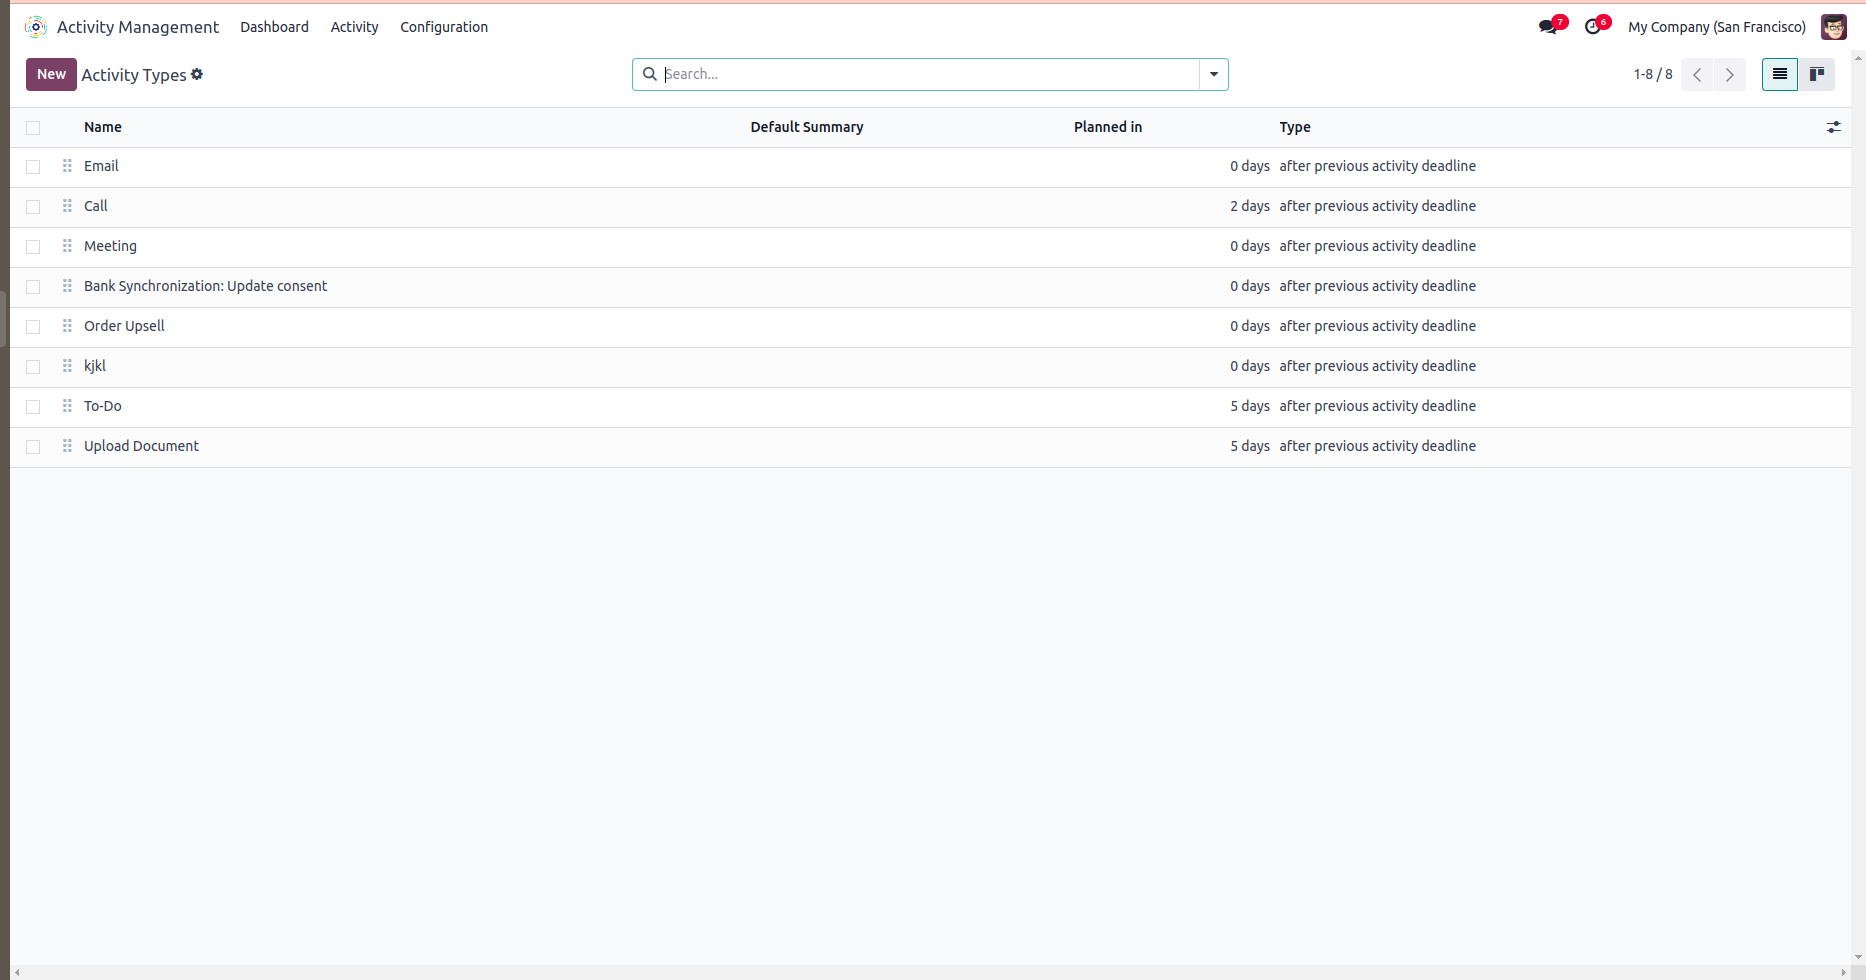The image size is (1866, 980).
Task: Click the 5 days value in Upload Document row
Action: click(1250, 446)
